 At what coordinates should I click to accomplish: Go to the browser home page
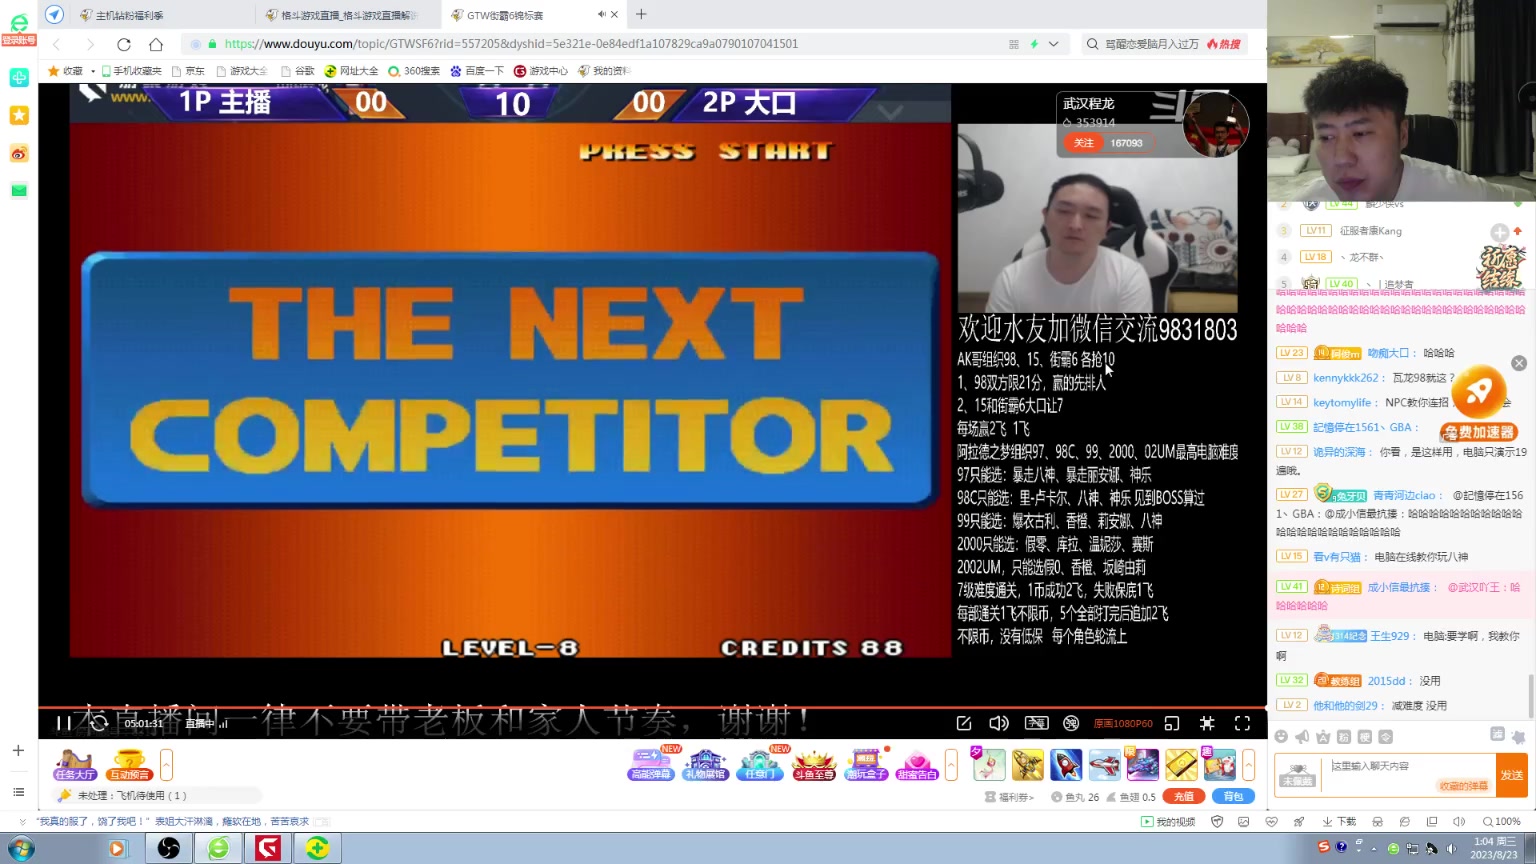[156, 44]
